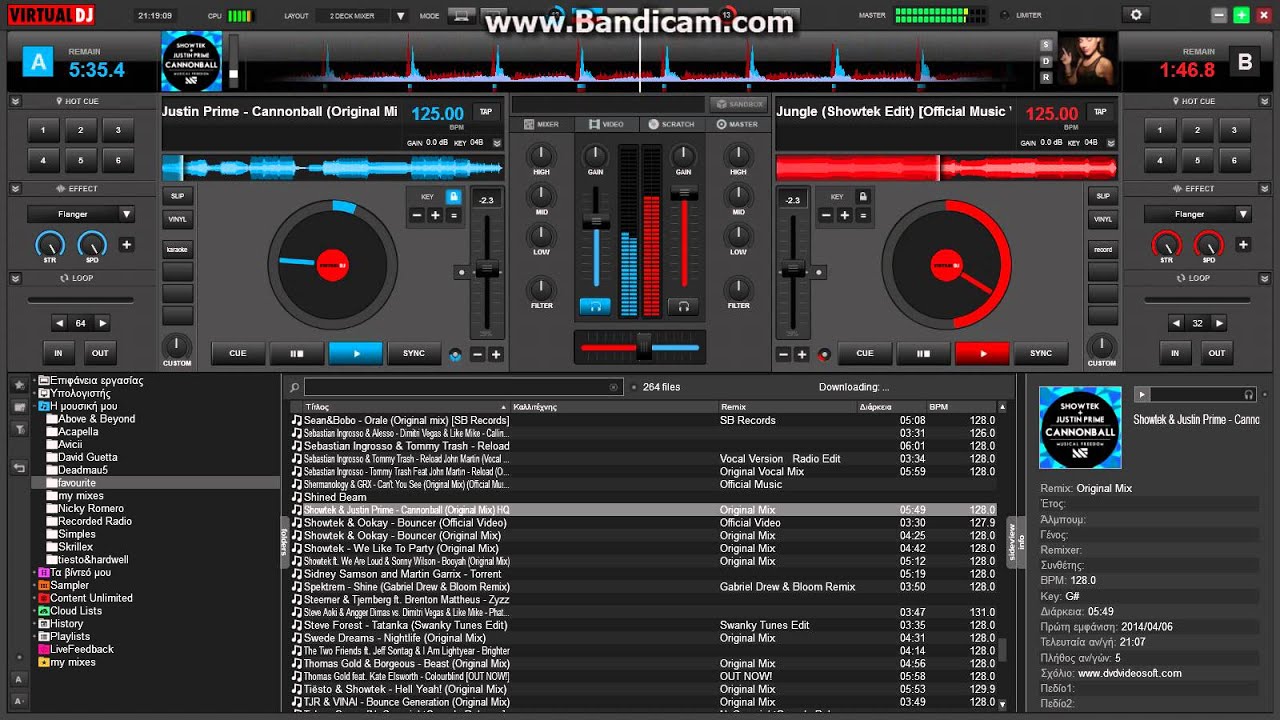
Task: Halve deck A loop length with left arrow
Action: (x=59, y=323)
